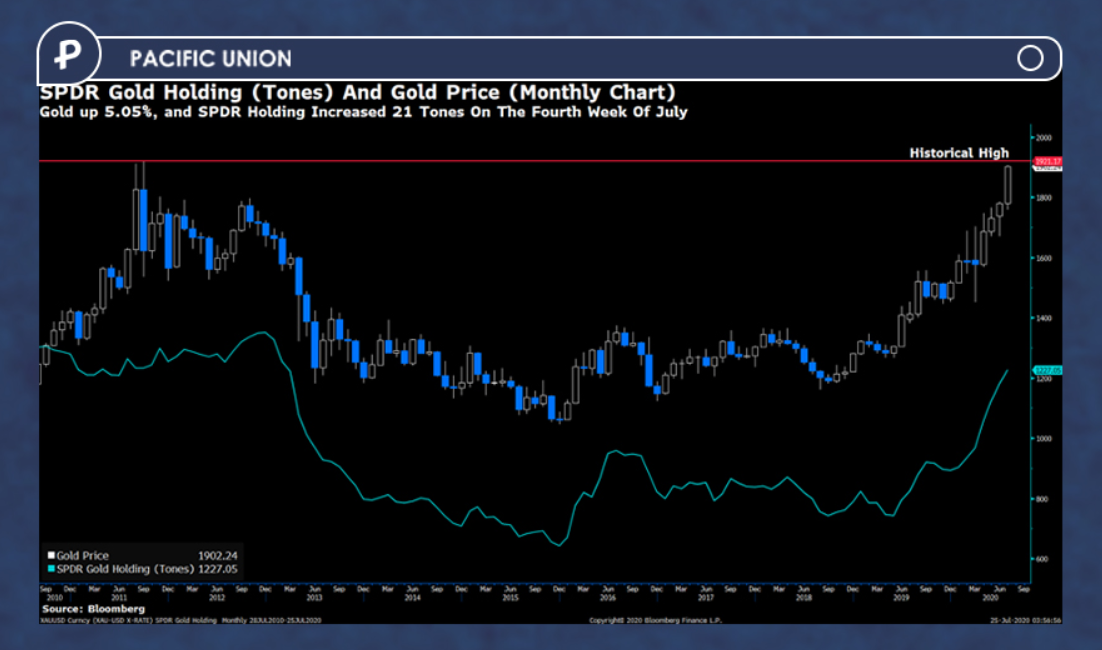Click the Gold Price legend label
The height and width of the screenshot is (650, 1102).
(82, 556)
